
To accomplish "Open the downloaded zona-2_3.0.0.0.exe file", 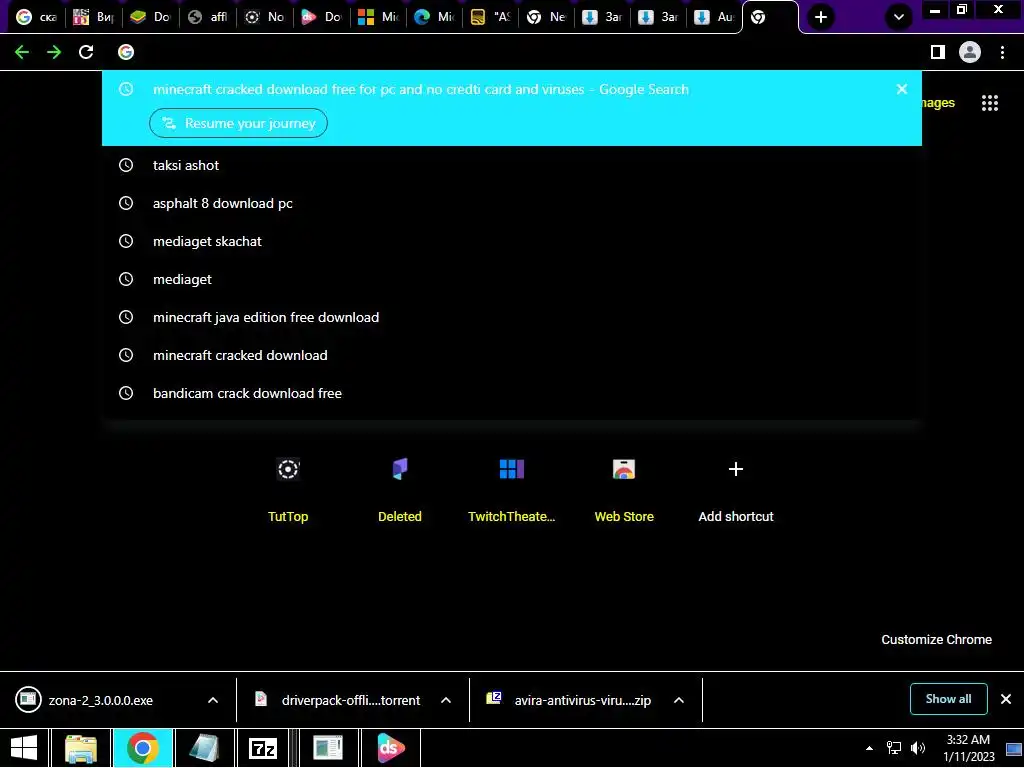I will pos(101,700).
